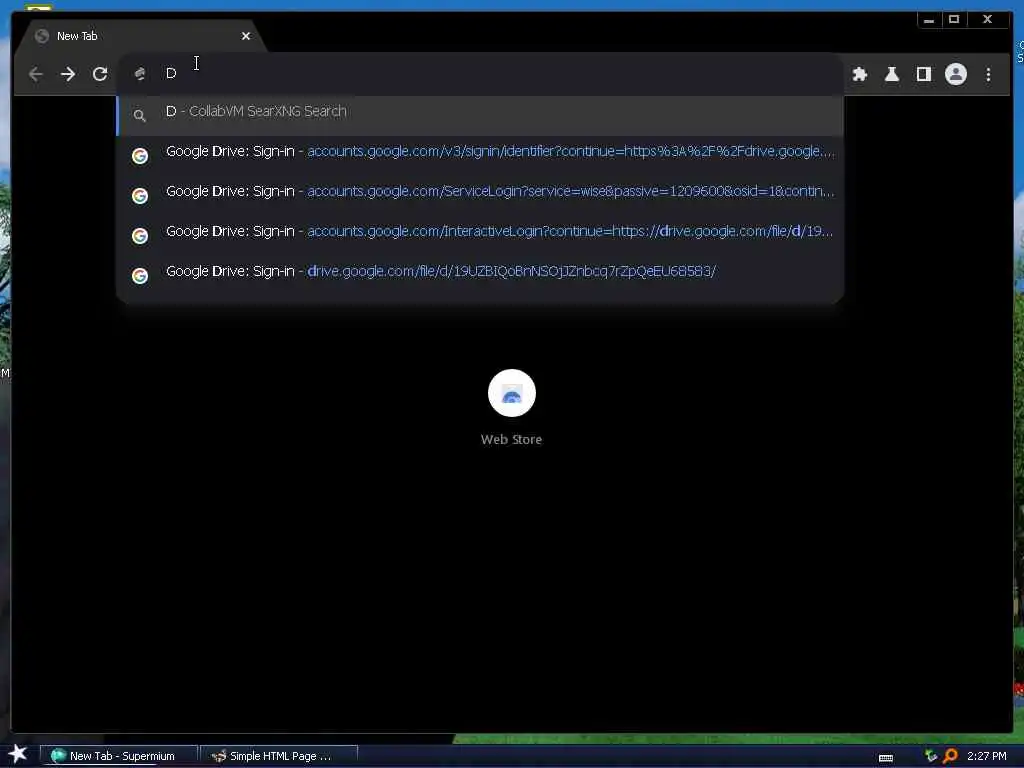
Task: Maximize the Supermium browser window
Action: pyautogui.click(x=954, y=20)
